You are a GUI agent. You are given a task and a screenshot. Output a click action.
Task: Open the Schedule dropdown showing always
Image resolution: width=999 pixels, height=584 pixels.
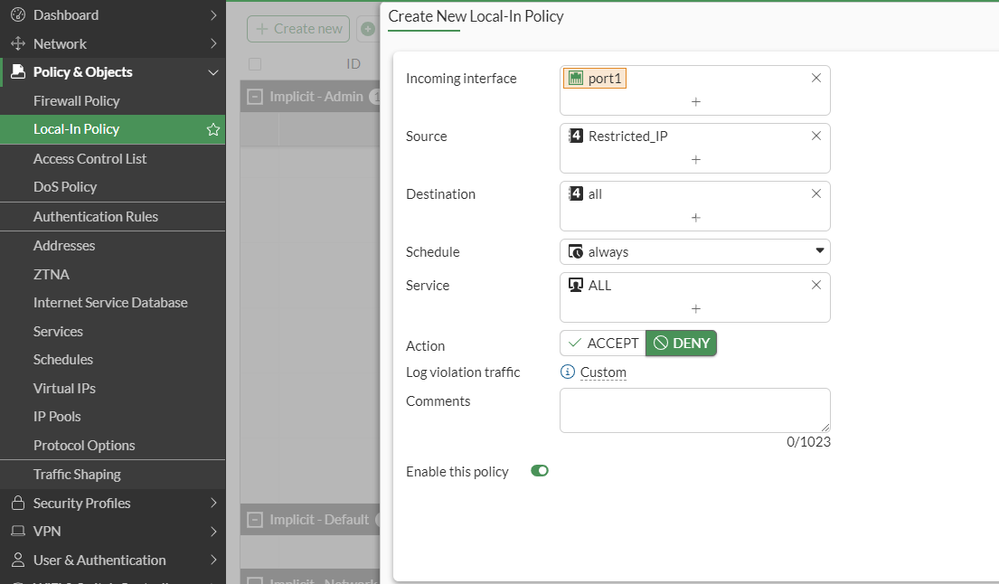click(x=695, y=252)
